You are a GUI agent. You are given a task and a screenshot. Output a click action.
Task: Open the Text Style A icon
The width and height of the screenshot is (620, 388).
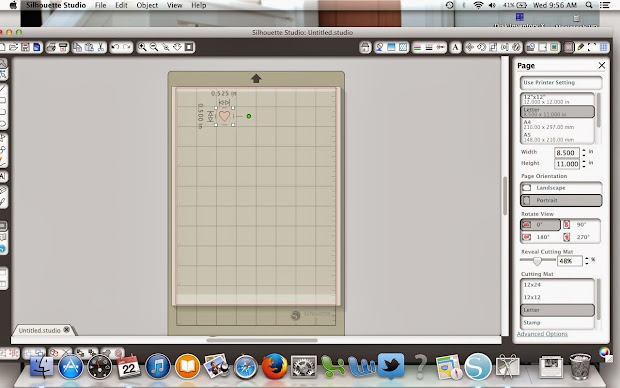click(456, 48)
